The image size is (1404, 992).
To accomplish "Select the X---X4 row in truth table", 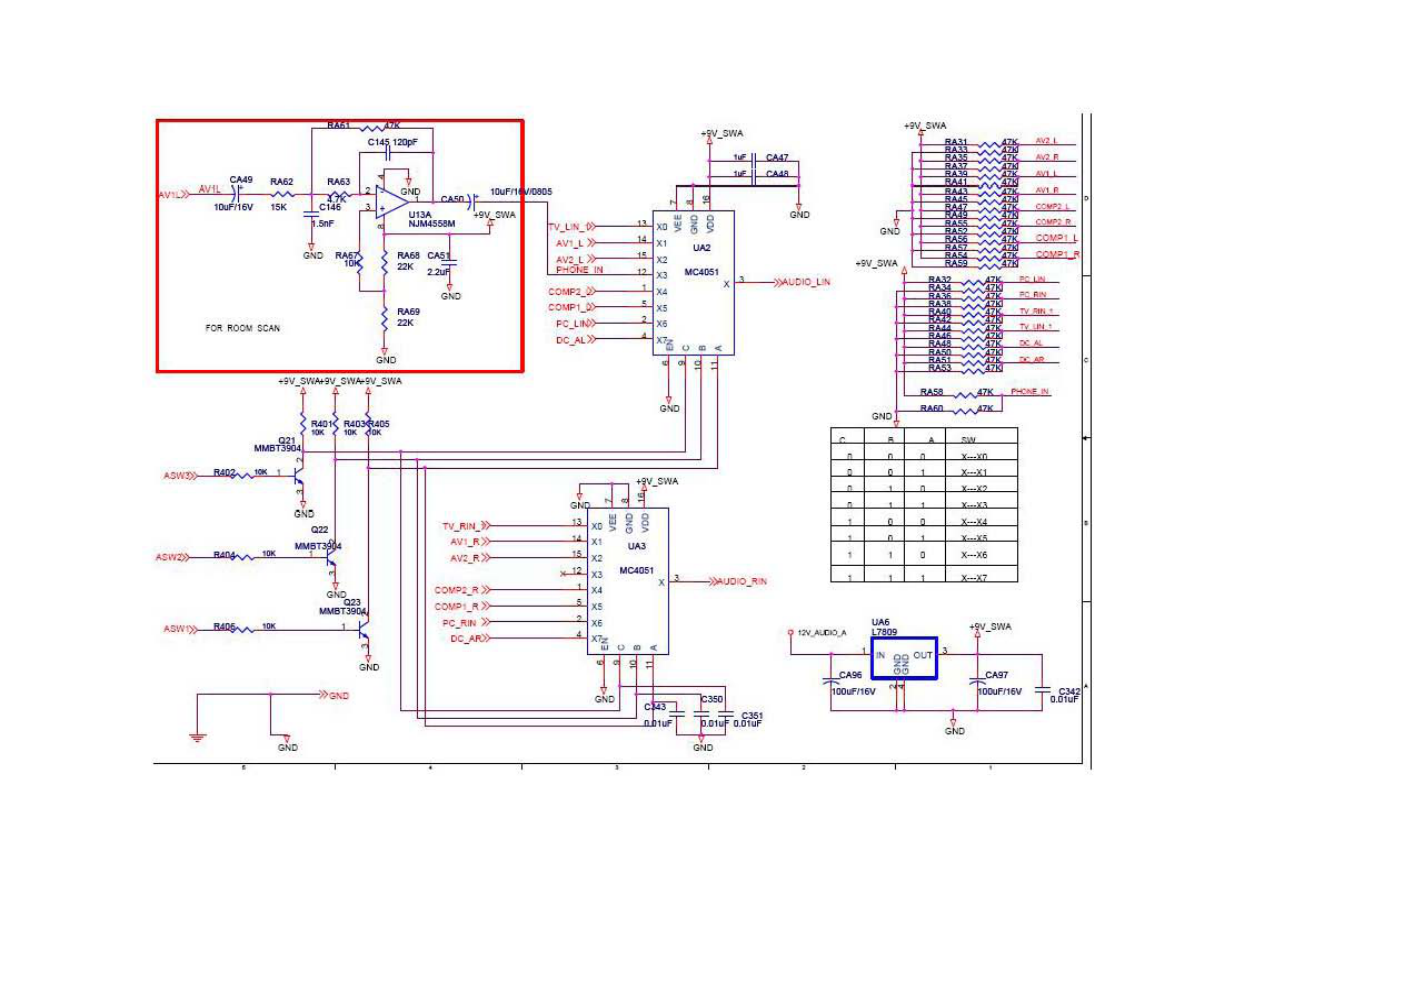I will point(973,522).
